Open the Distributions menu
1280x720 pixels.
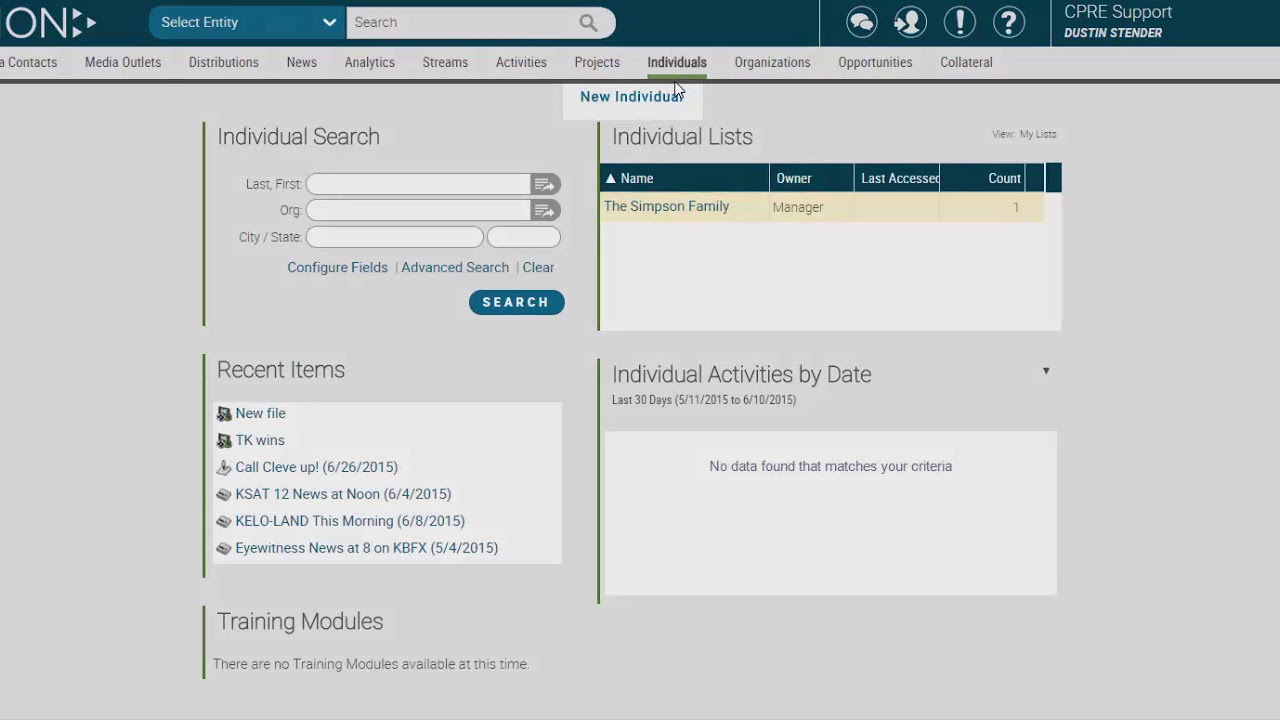pyautogui.click(x=224, y=62)
